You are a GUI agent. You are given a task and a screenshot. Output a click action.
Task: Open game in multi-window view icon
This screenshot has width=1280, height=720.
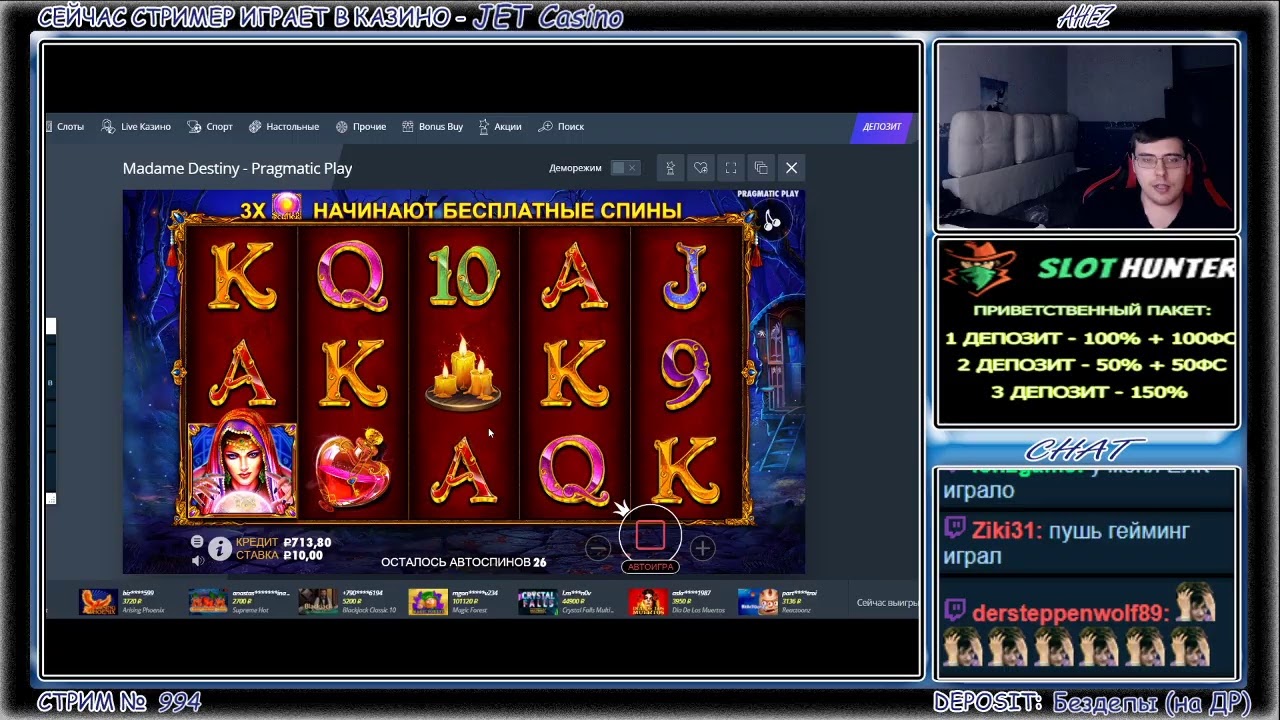[x=761, y=168]
